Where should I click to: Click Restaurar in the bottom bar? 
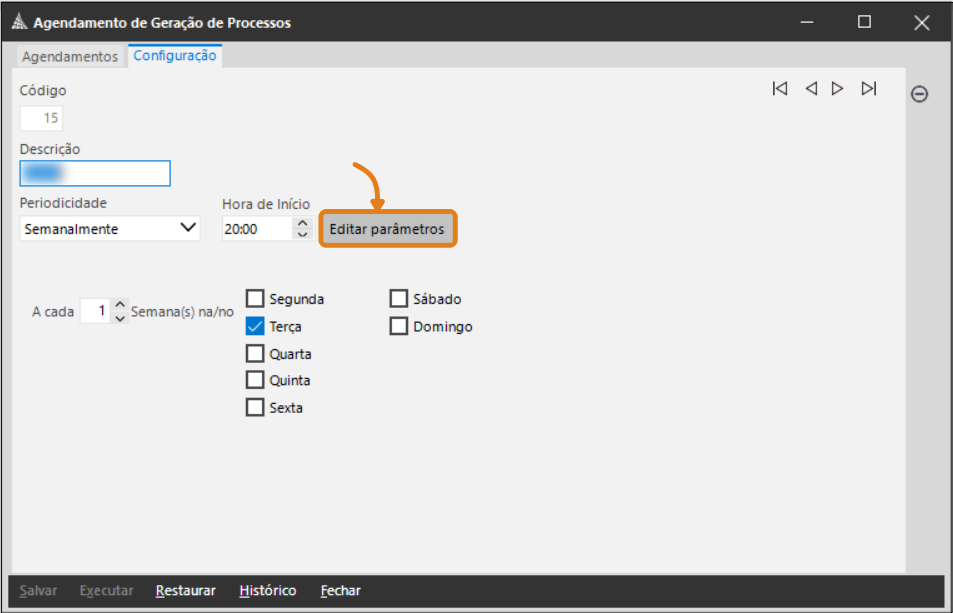186,591
